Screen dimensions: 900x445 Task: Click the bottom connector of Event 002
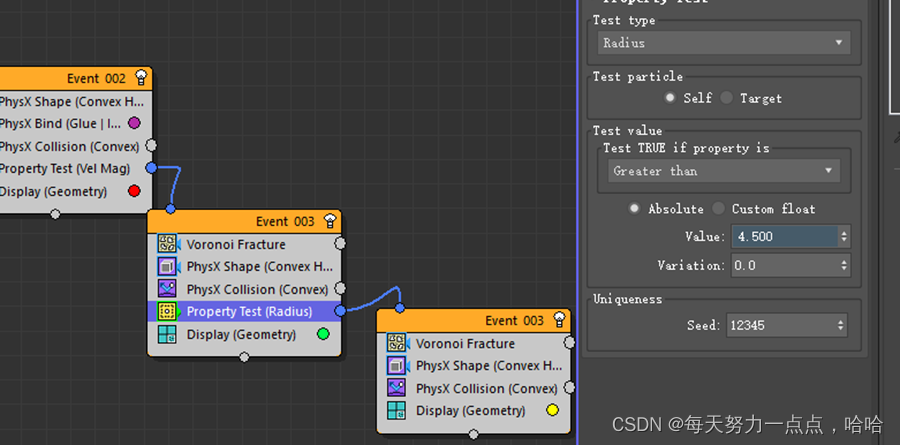[x=55, y=214]
